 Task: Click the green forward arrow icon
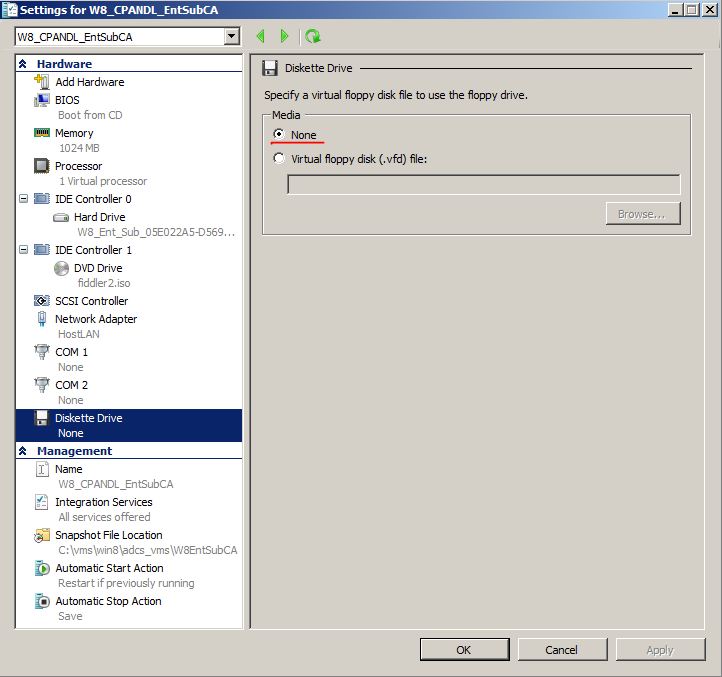(284, 36)
